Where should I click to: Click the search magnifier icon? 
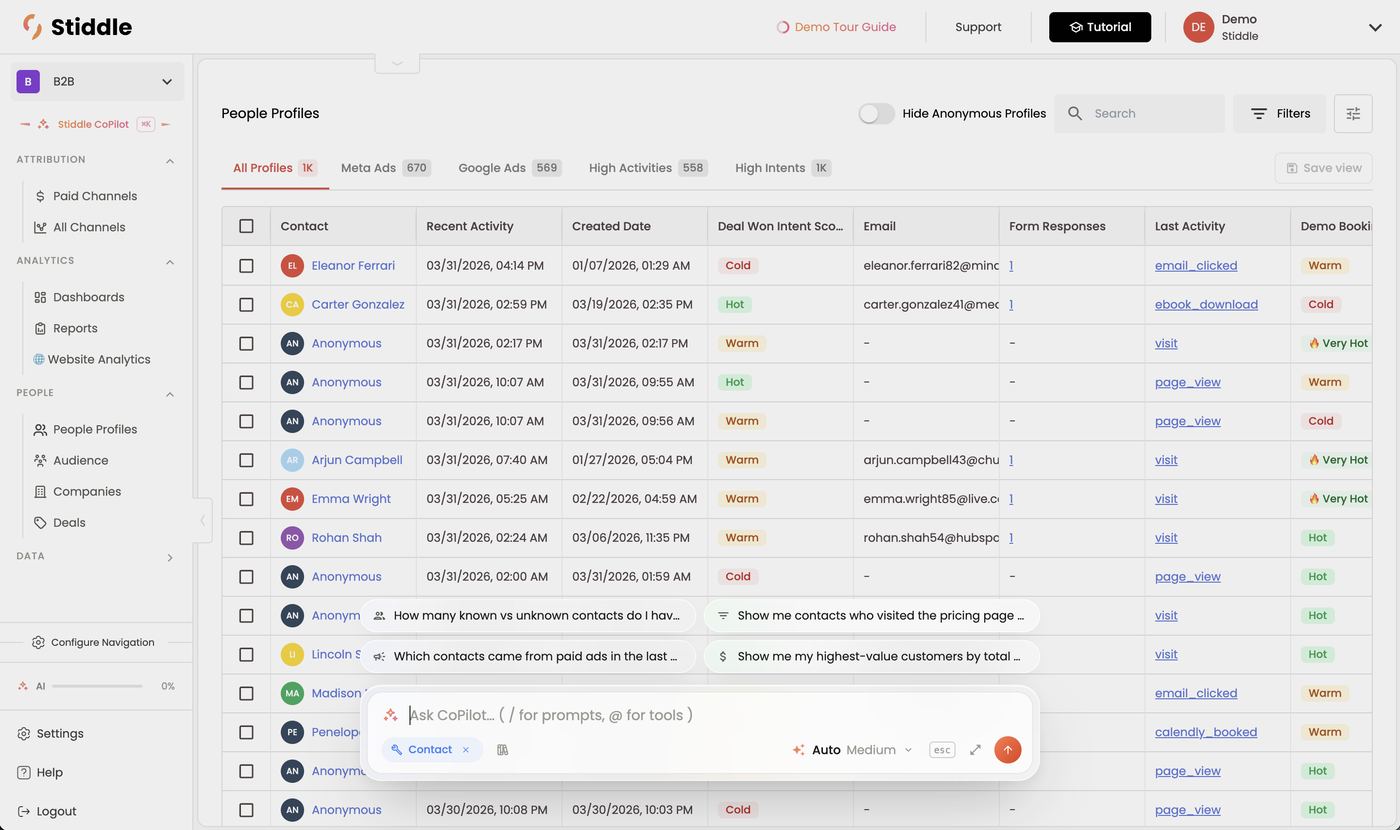point(1075,114)
